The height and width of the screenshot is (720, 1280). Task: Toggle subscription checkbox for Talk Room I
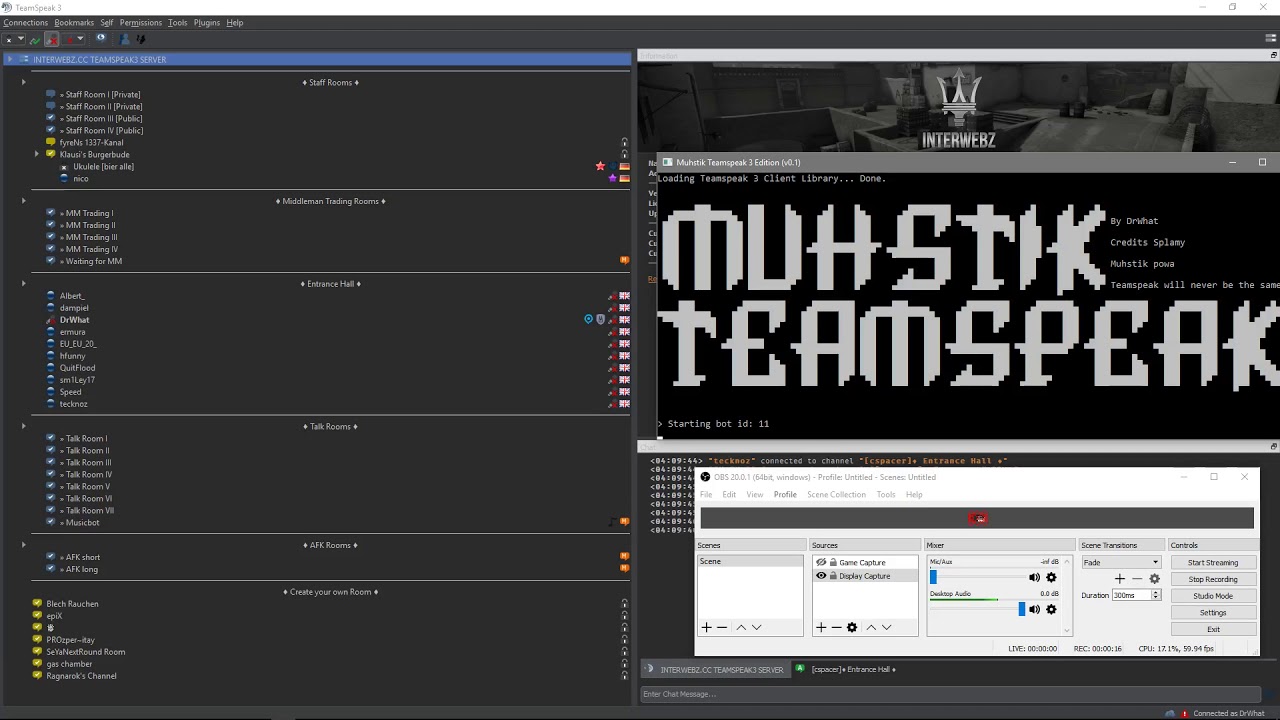tap(51, 438)
